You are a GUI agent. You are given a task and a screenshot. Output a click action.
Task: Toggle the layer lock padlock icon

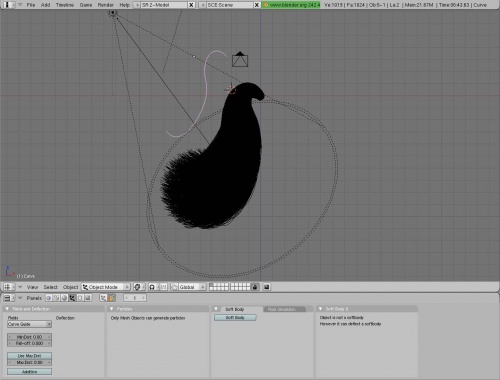tap(255, 287)
